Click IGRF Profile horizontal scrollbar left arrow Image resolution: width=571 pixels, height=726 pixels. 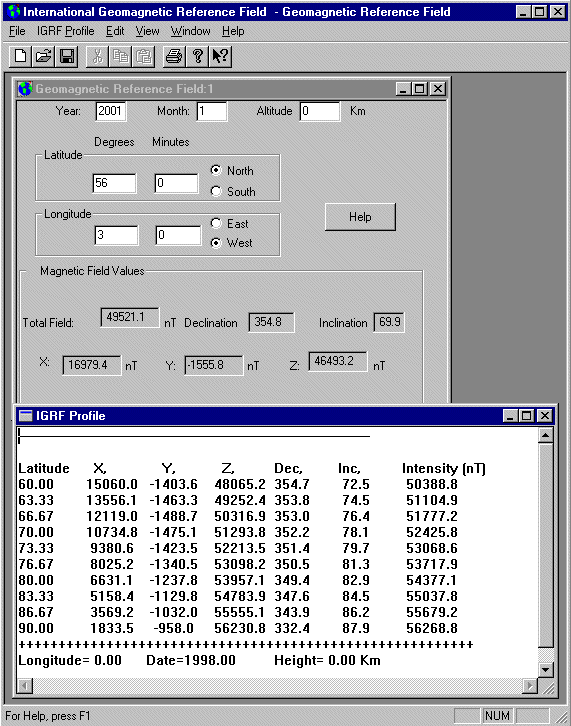[25, 685]
